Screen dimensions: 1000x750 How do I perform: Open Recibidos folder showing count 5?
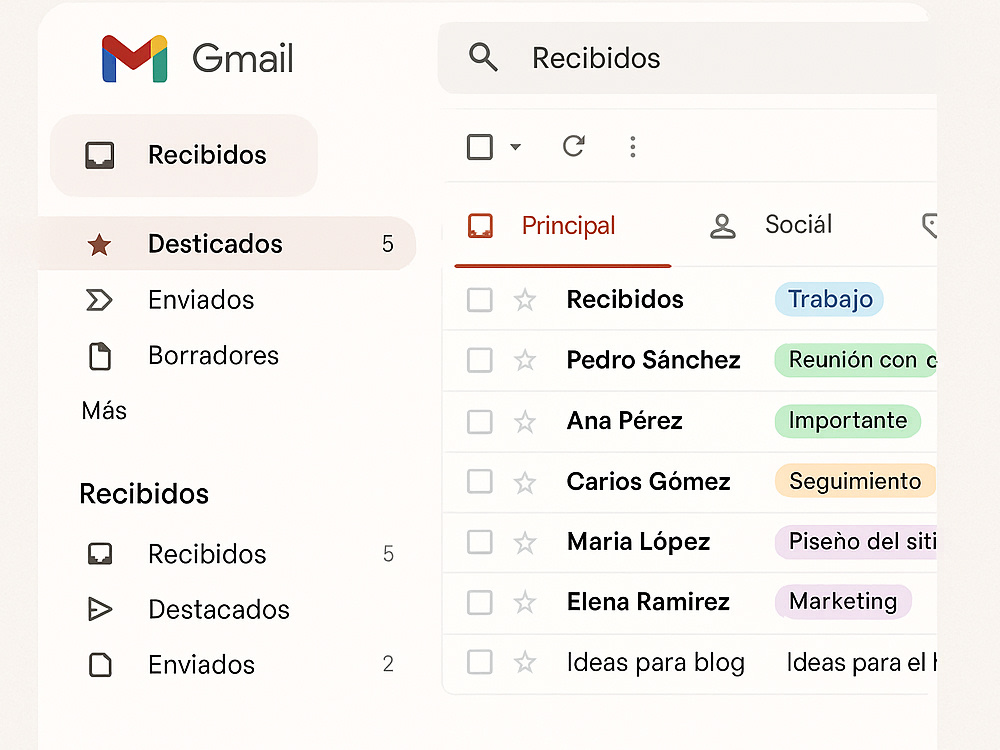click(x=239, y=554)
